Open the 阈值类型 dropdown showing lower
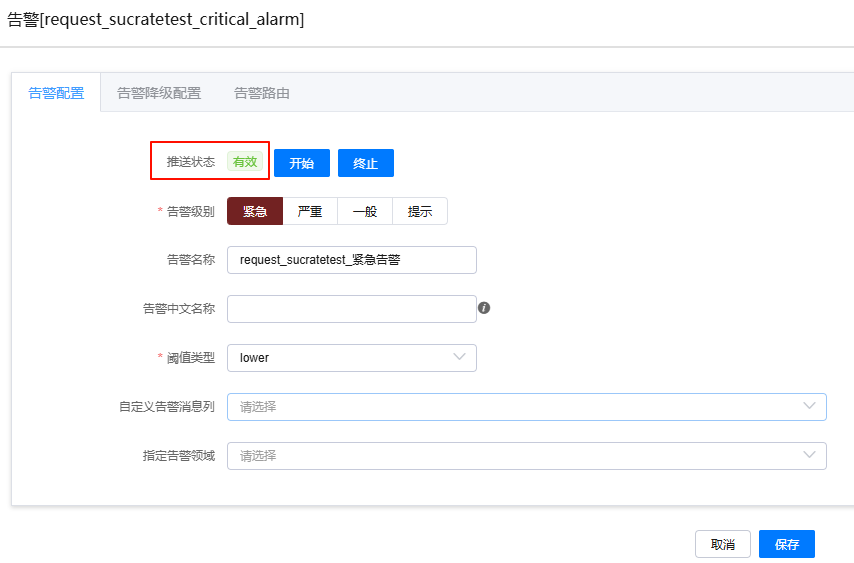The image size is (854, 563). coord(352,358)
